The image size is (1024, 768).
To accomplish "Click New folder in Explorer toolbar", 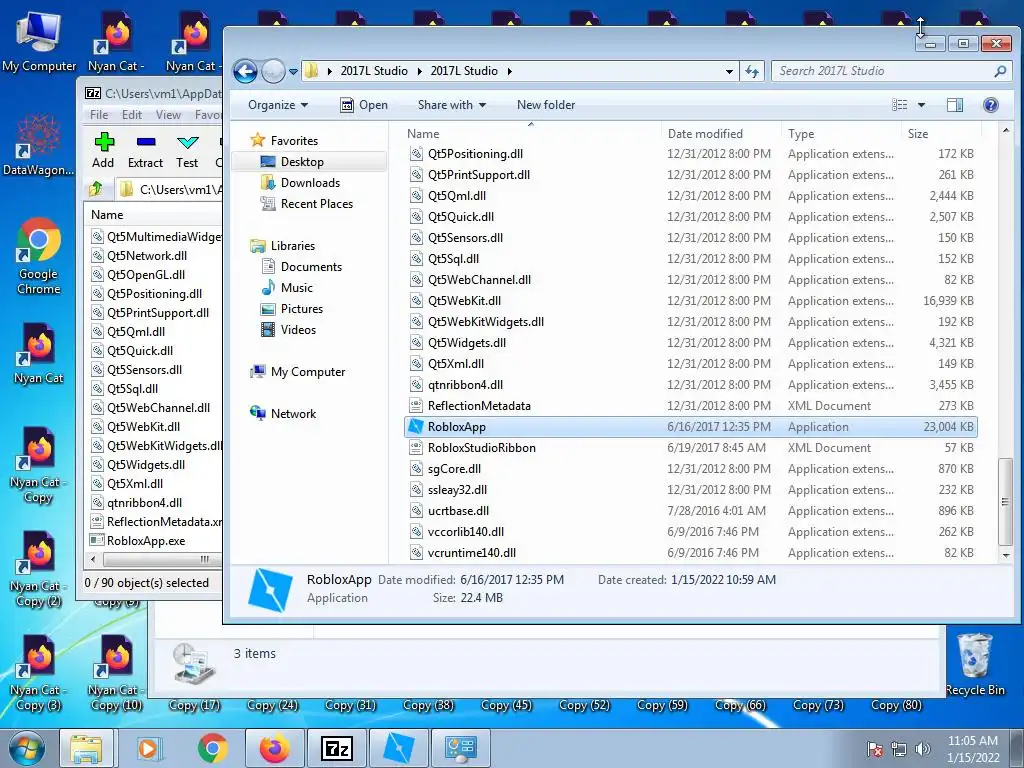I will (546, 105).
